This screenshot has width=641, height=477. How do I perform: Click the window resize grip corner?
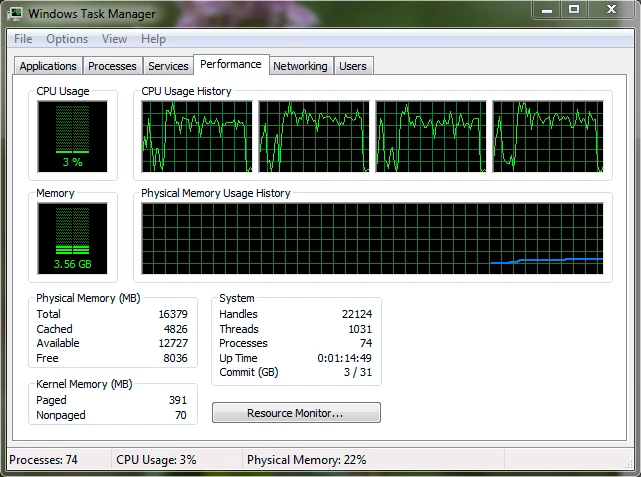(x=629, y=464)
